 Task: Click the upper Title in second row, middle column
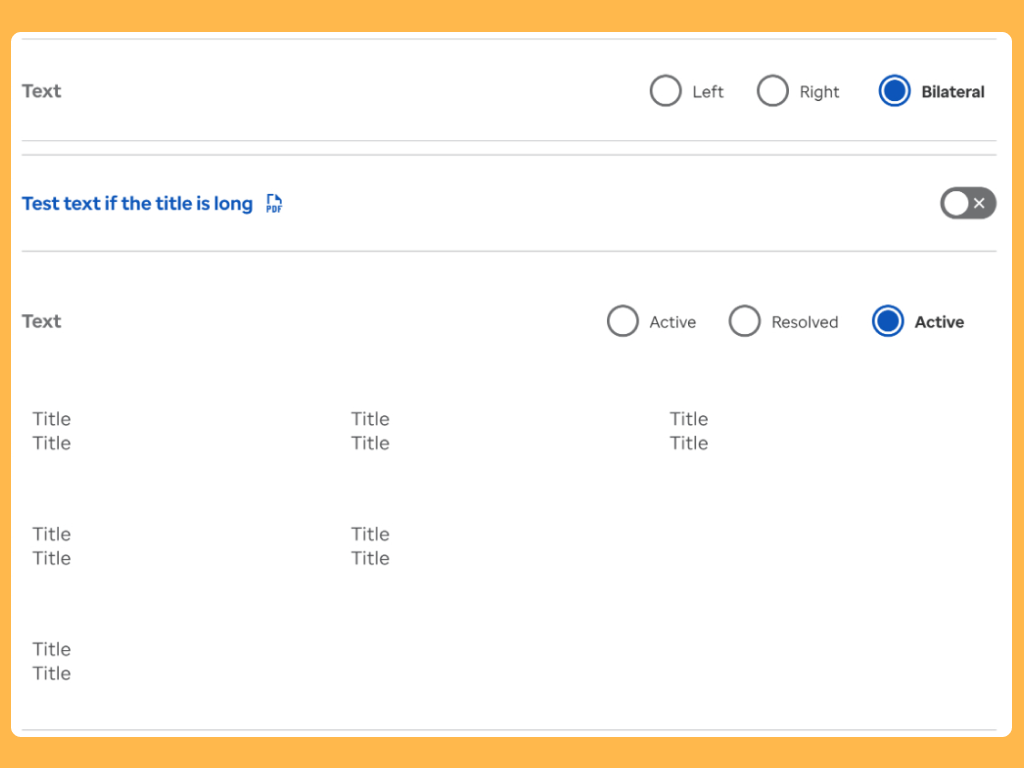[x=370, y=534]
